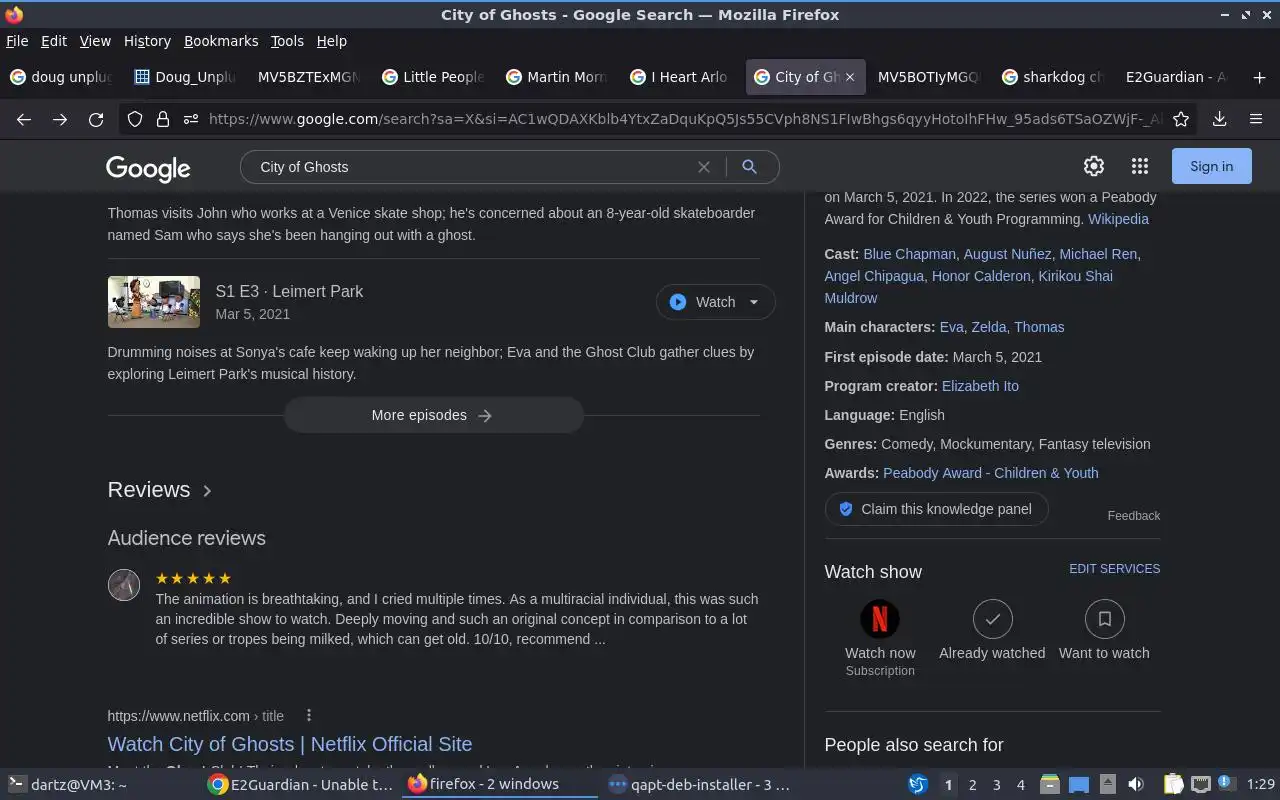Expand More episodes
This screenshot has width=1280, height=800.
433,415
